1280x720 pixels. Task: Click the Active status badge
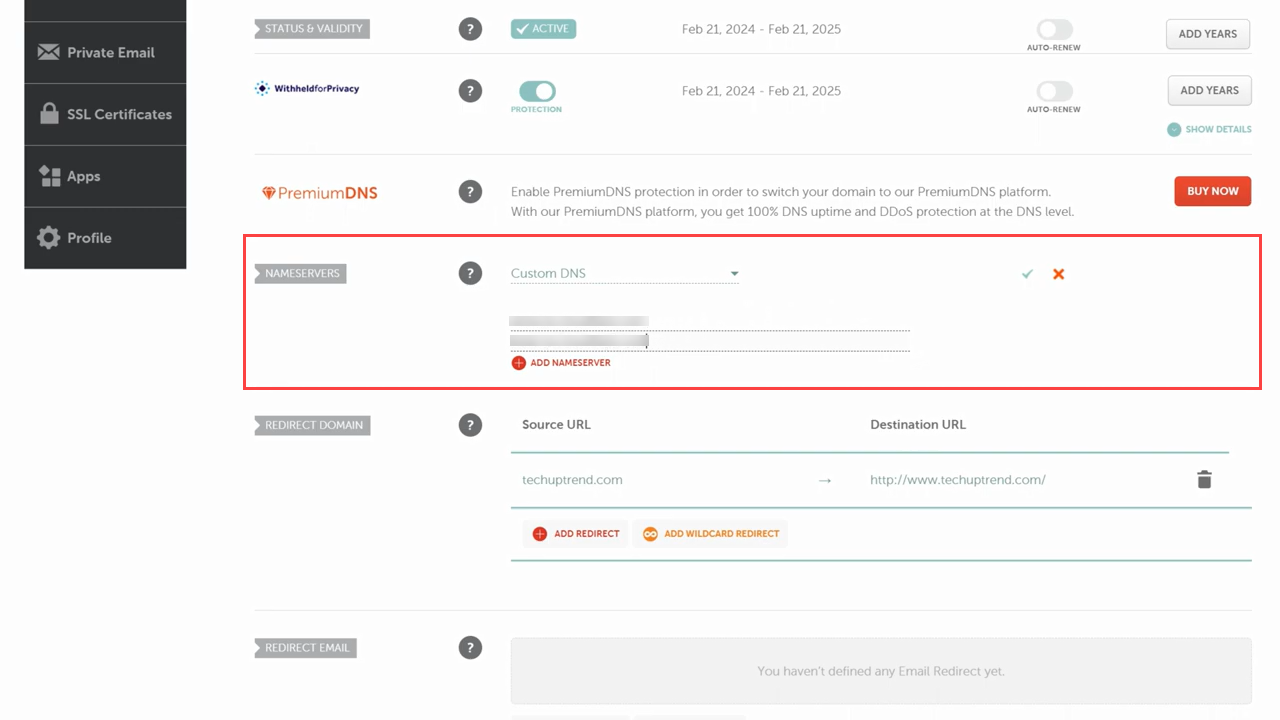[543, 29]
